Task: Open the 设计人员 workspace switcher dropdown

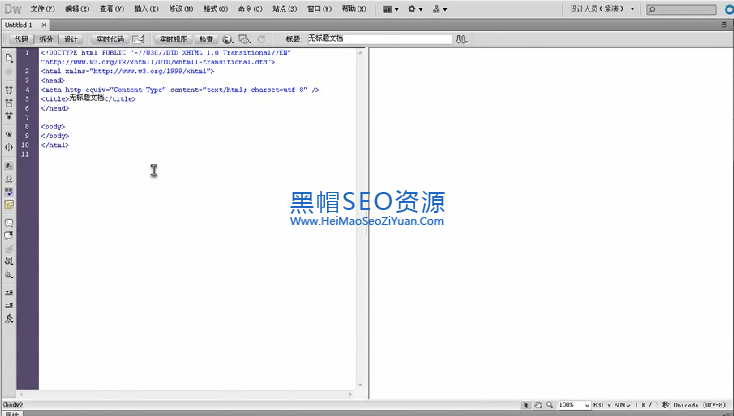Action: (602, 8)
